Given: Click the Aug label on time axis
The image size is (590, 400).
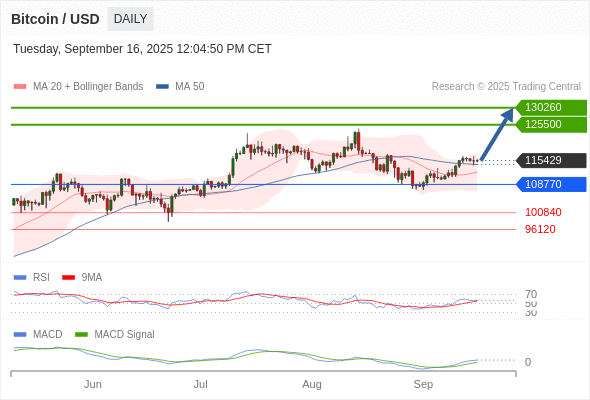Looking at the screenshot, I should click(x=312, y=384).
